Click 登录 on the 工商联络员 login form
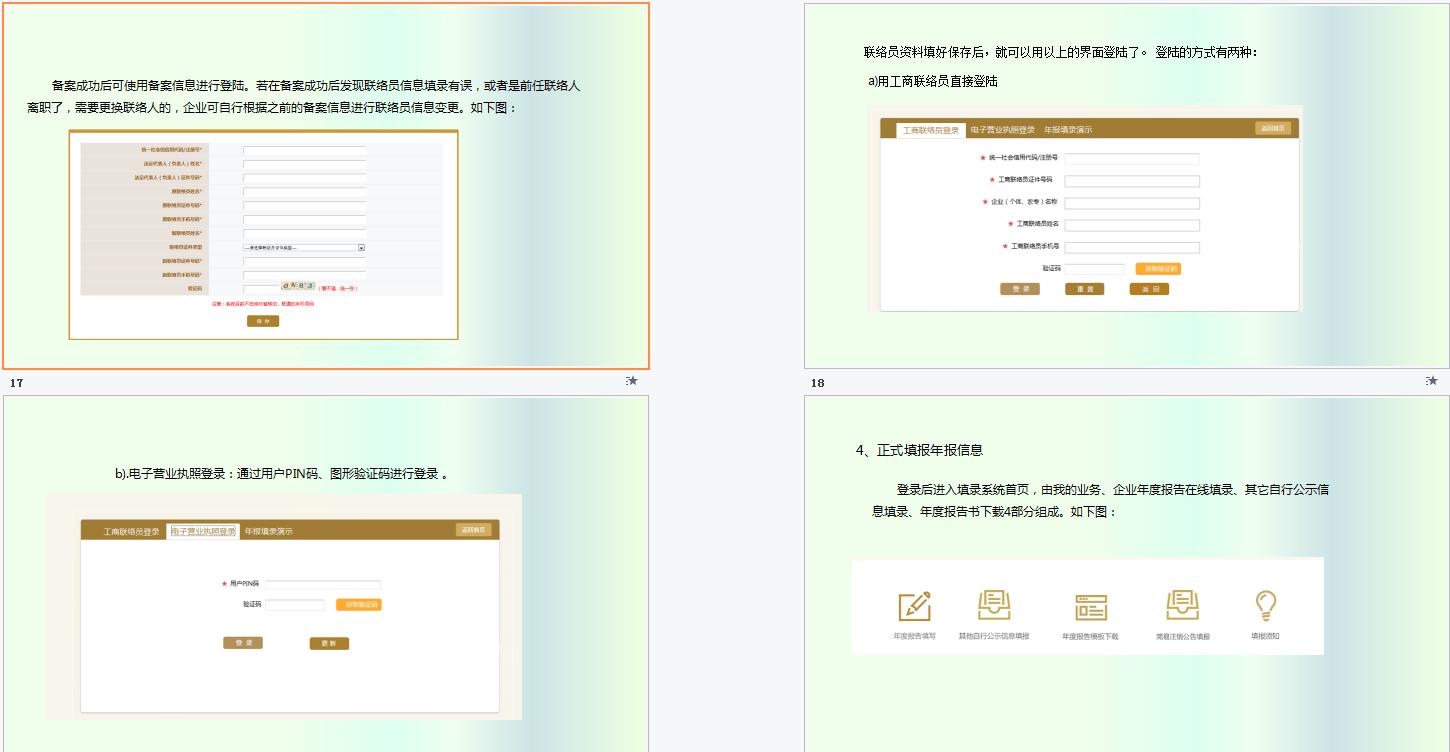Image resolution: width=1450 pixels, height=752 pixels. (1019, 289)
